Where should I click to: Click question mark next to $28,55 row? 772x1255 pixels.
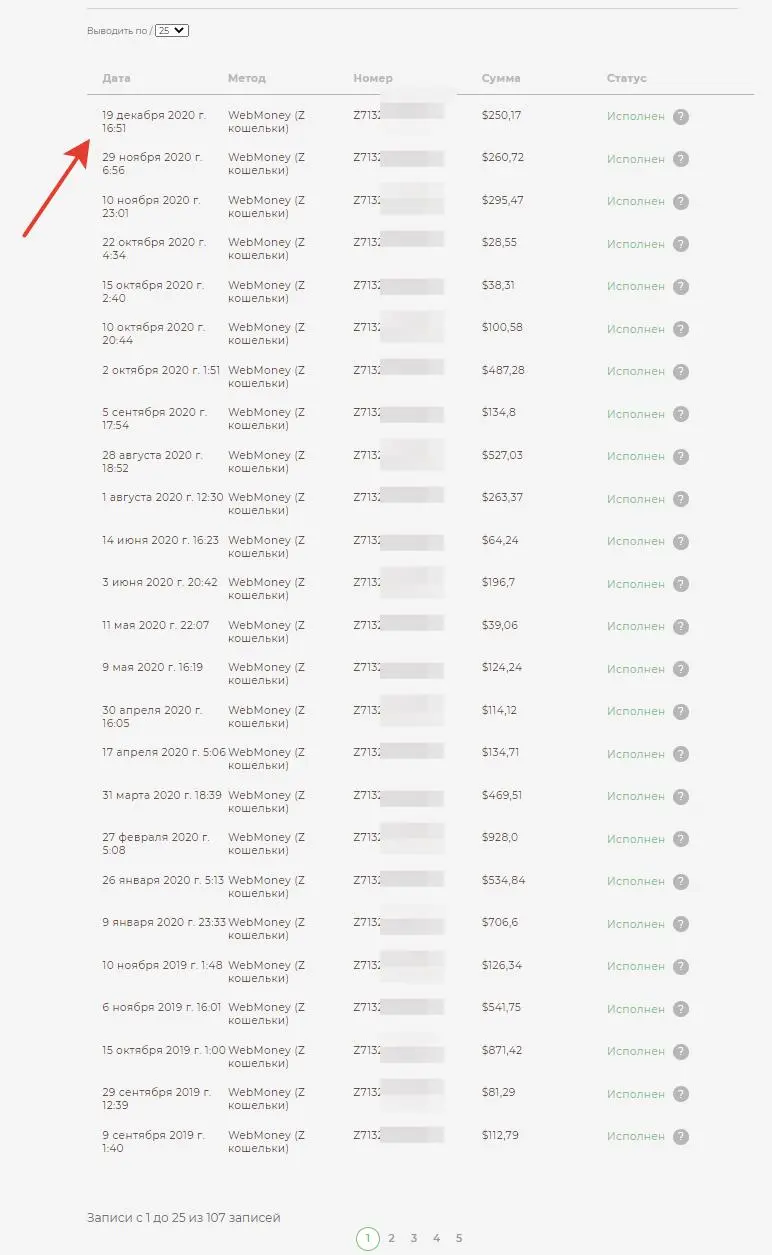point(681,244)
